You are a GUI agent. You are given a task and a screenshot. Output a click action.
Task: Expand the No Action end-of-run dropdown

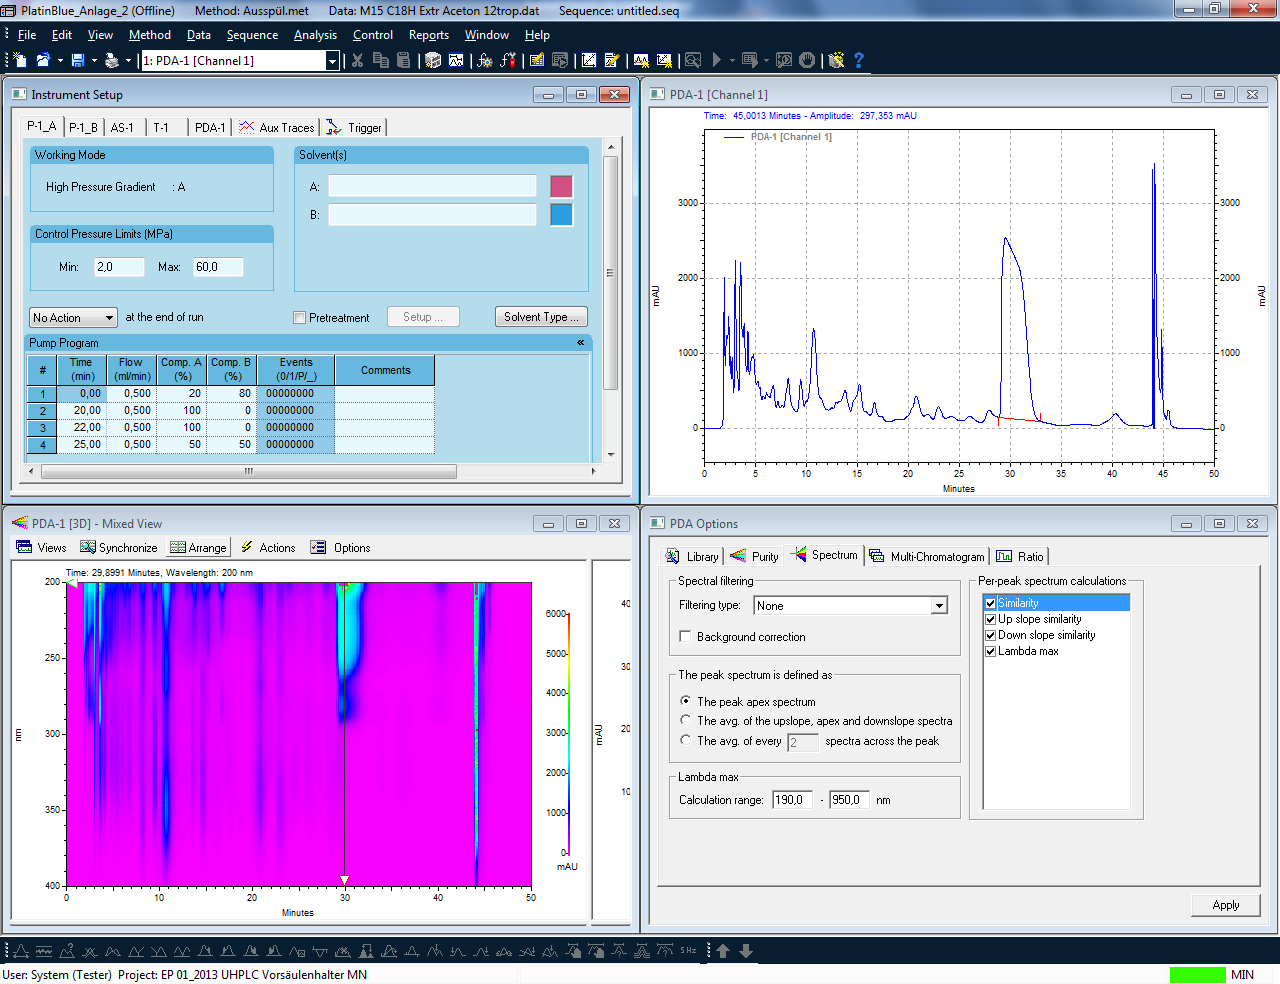pyautogui.click(x=109, y=318)
